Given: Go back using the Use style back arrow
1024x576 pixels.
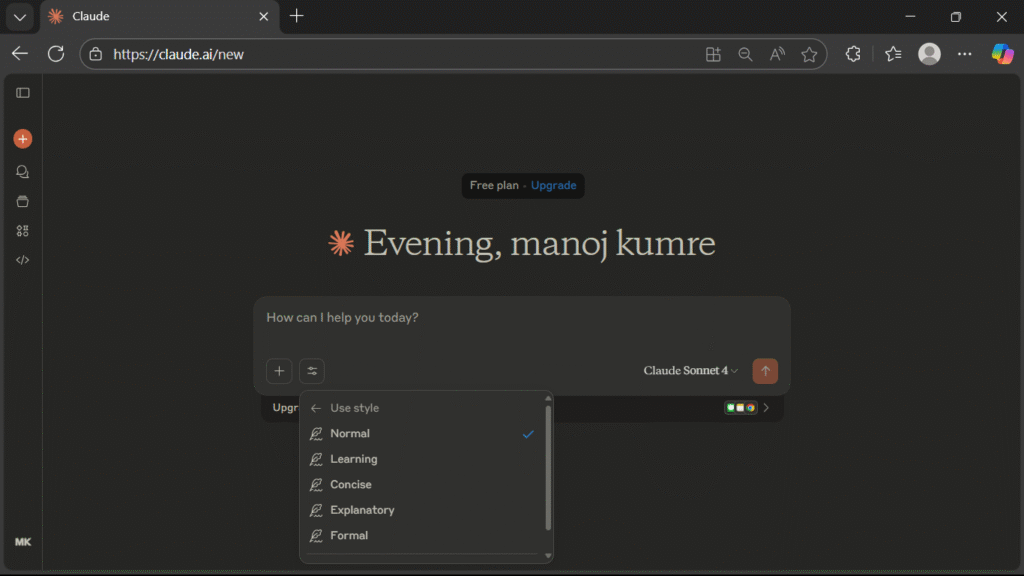Looking at the screenshot, I should (x=314, y=407).
